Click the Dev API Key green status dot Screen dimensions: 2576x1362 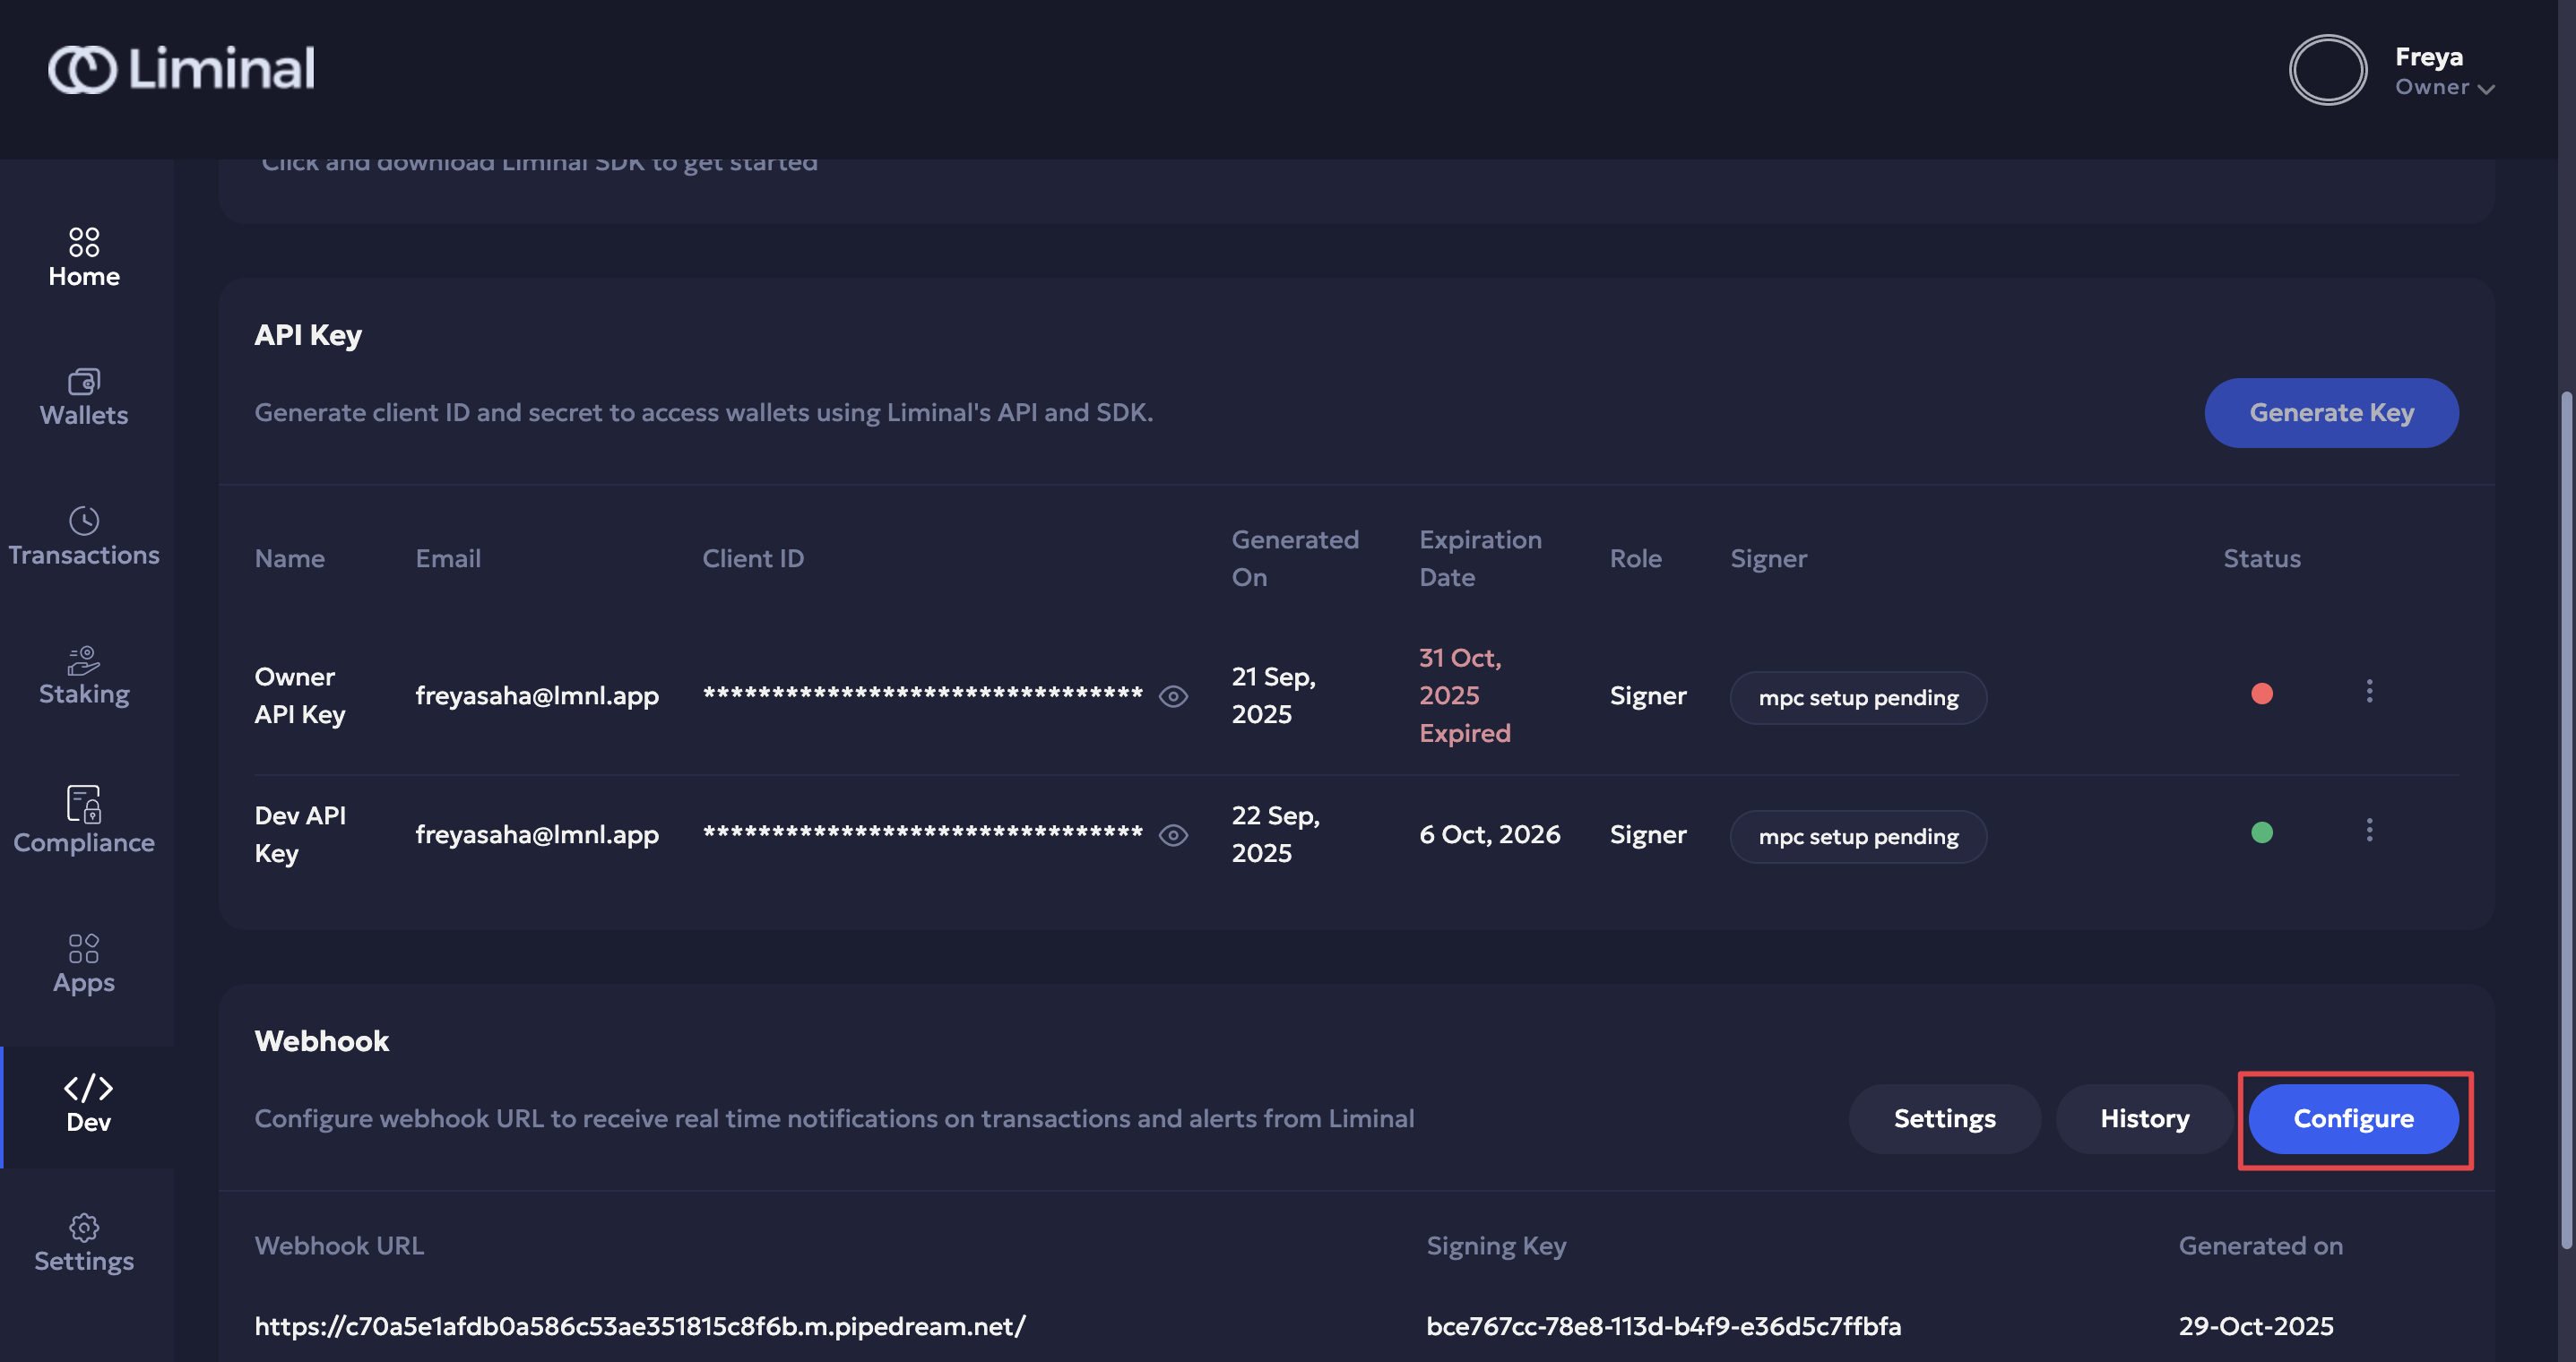[x=2261, y=833]
